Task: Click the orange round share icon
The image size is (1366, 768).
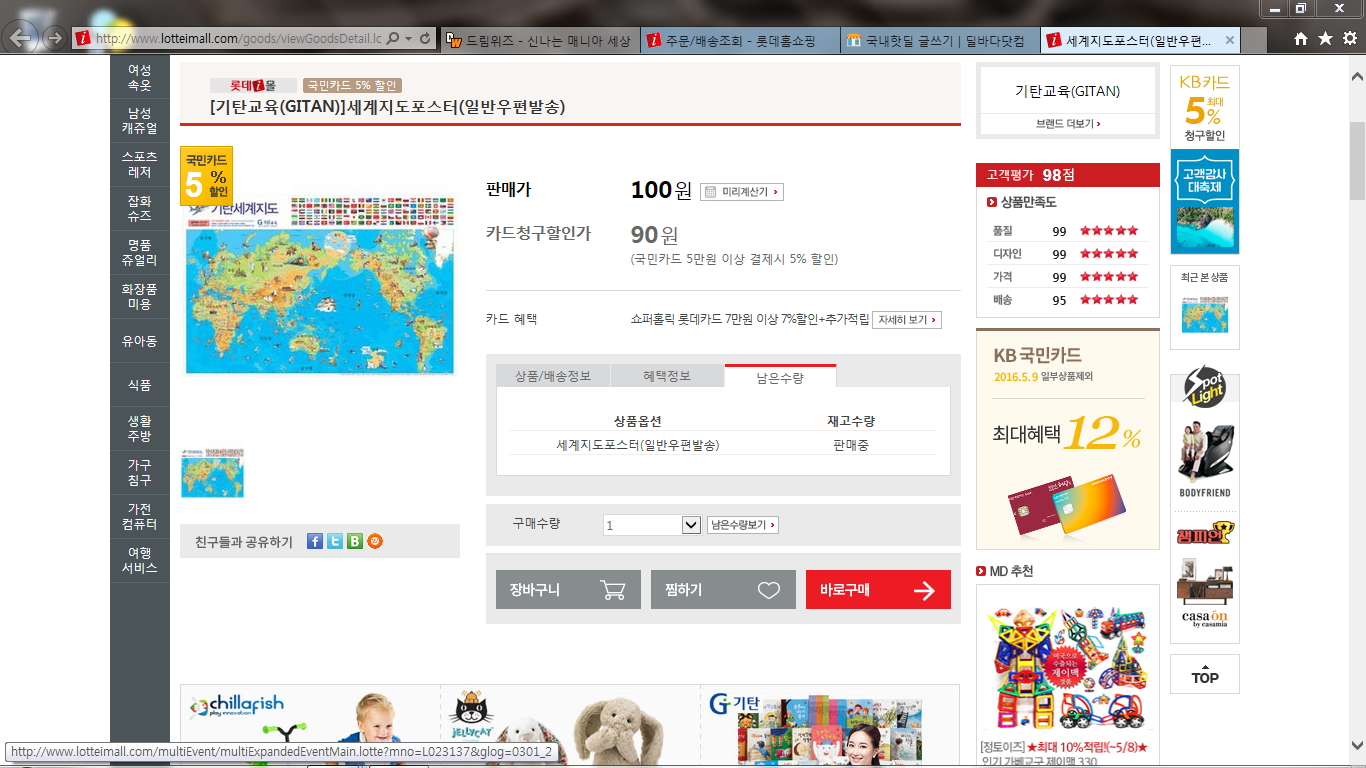Action: point(375,541)
